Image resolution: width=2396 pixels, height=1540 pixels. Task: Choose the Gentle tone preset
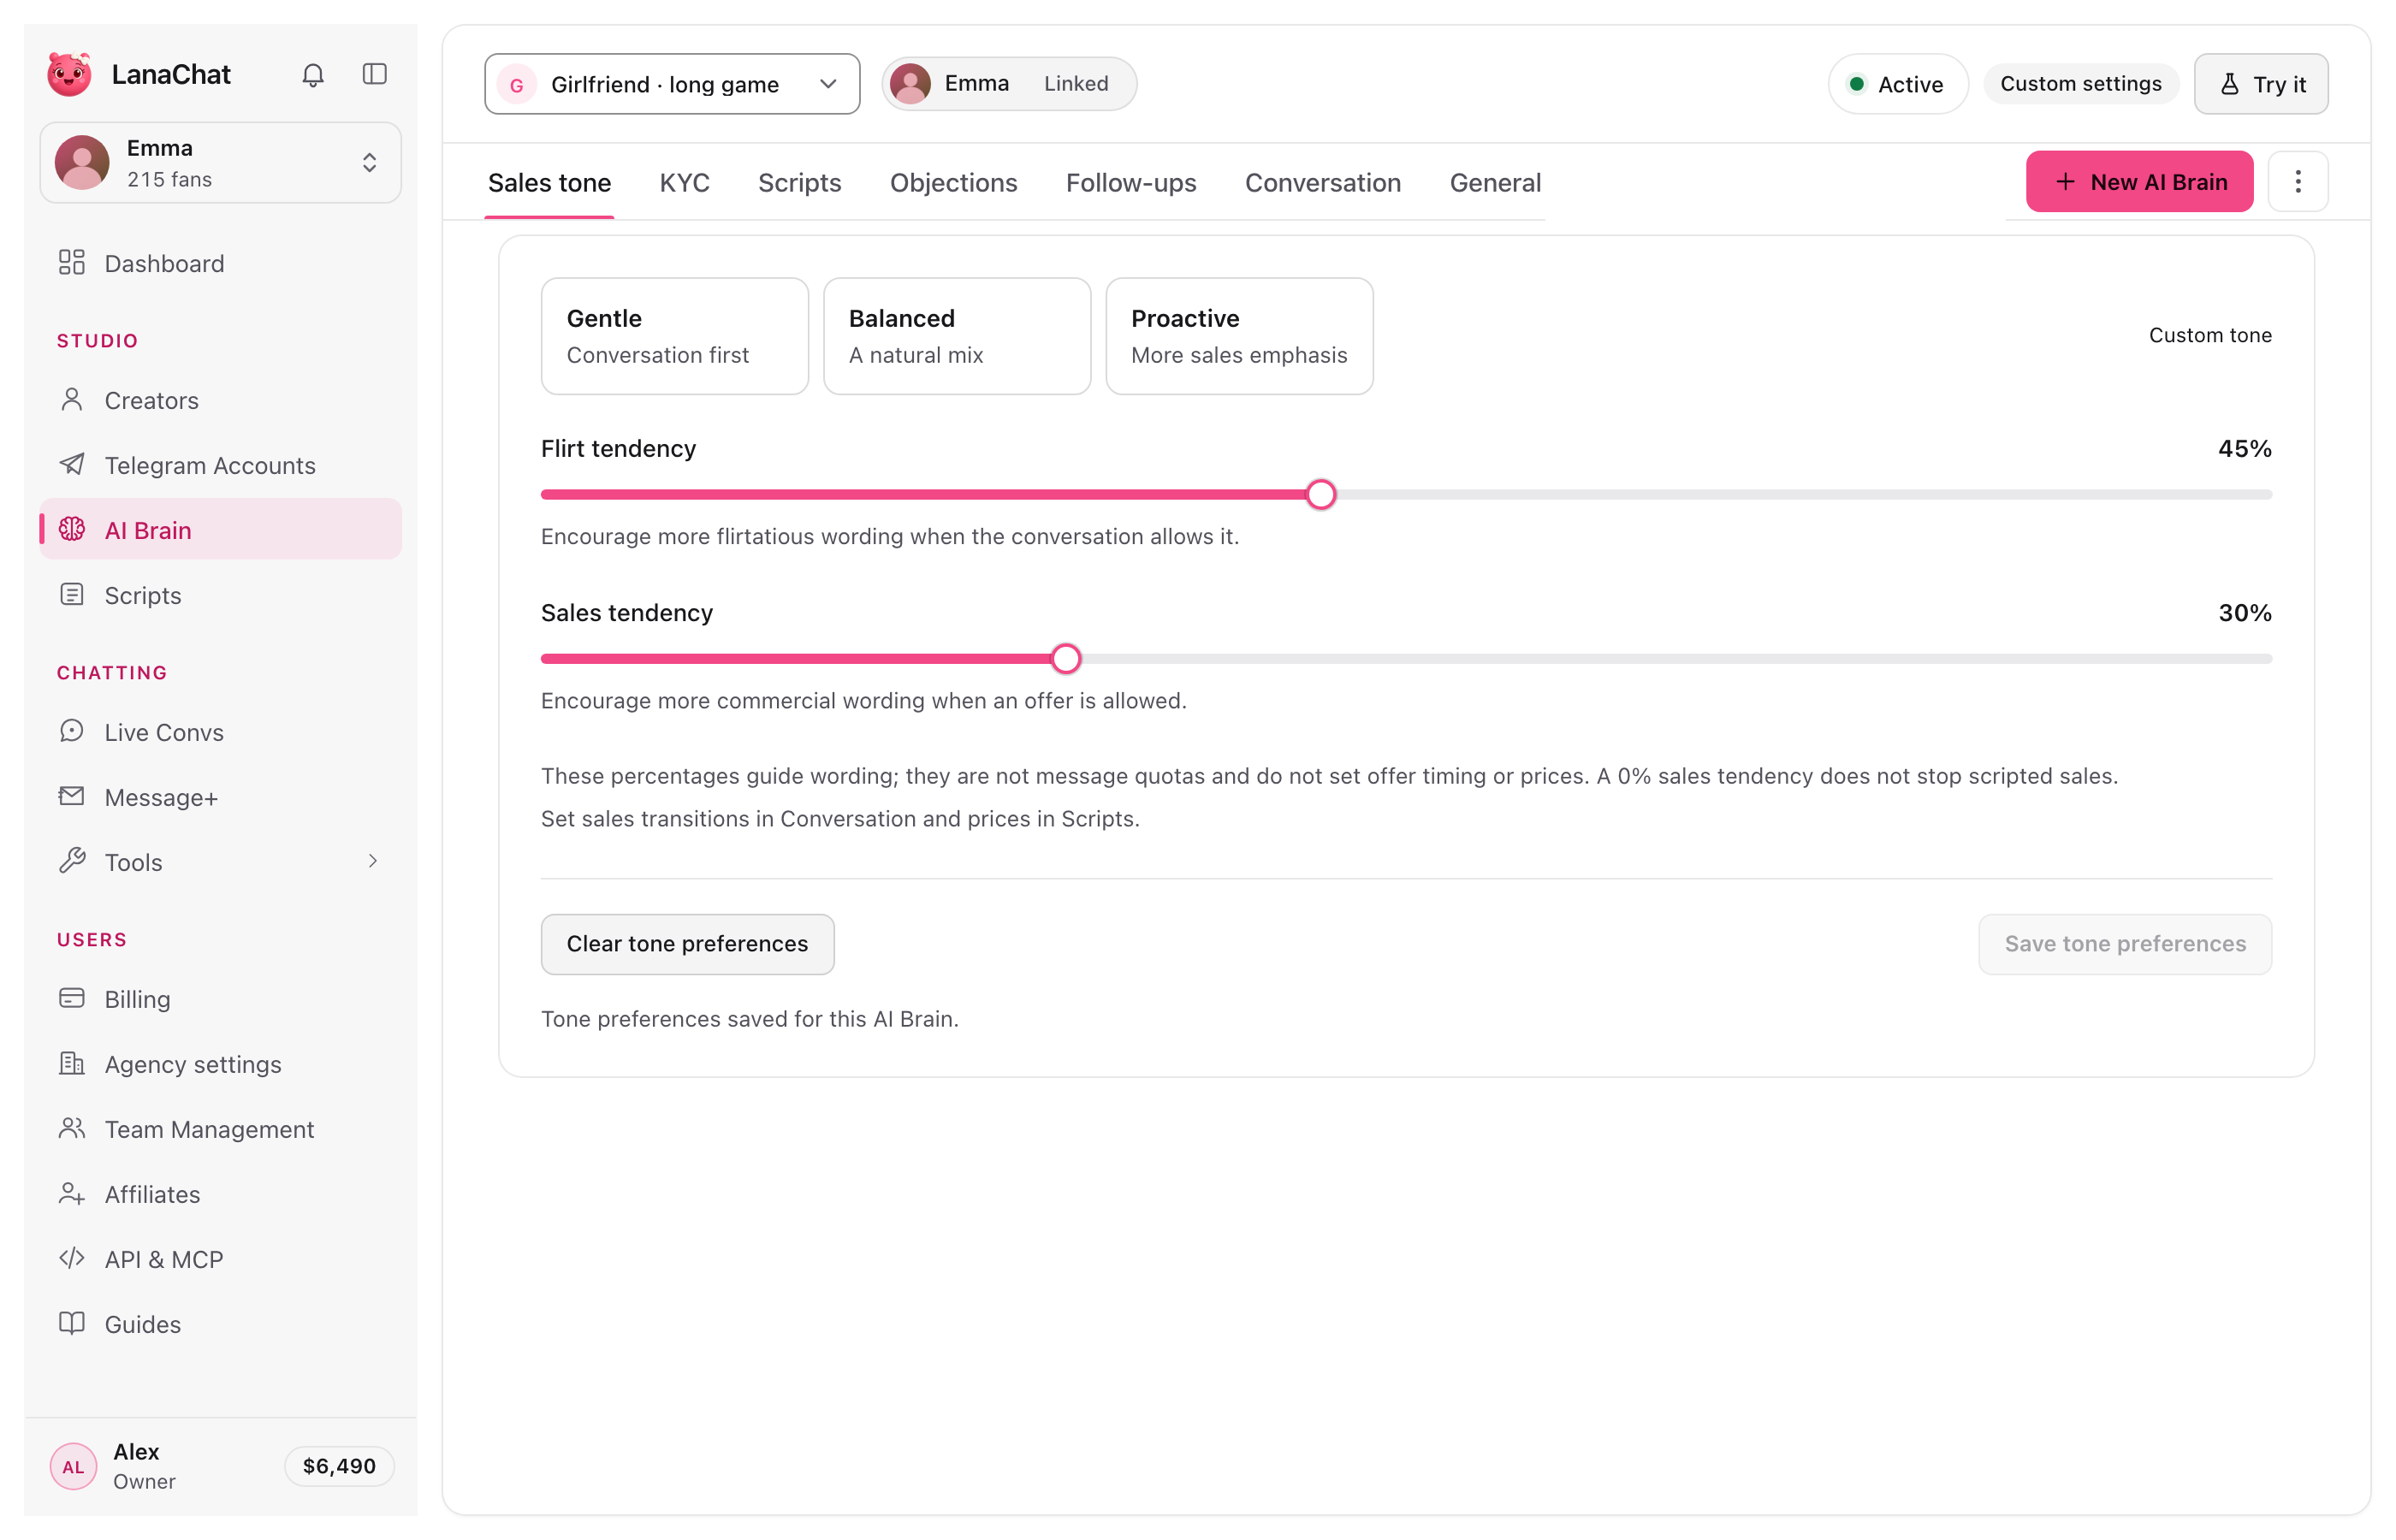click(x=675, y=336)
